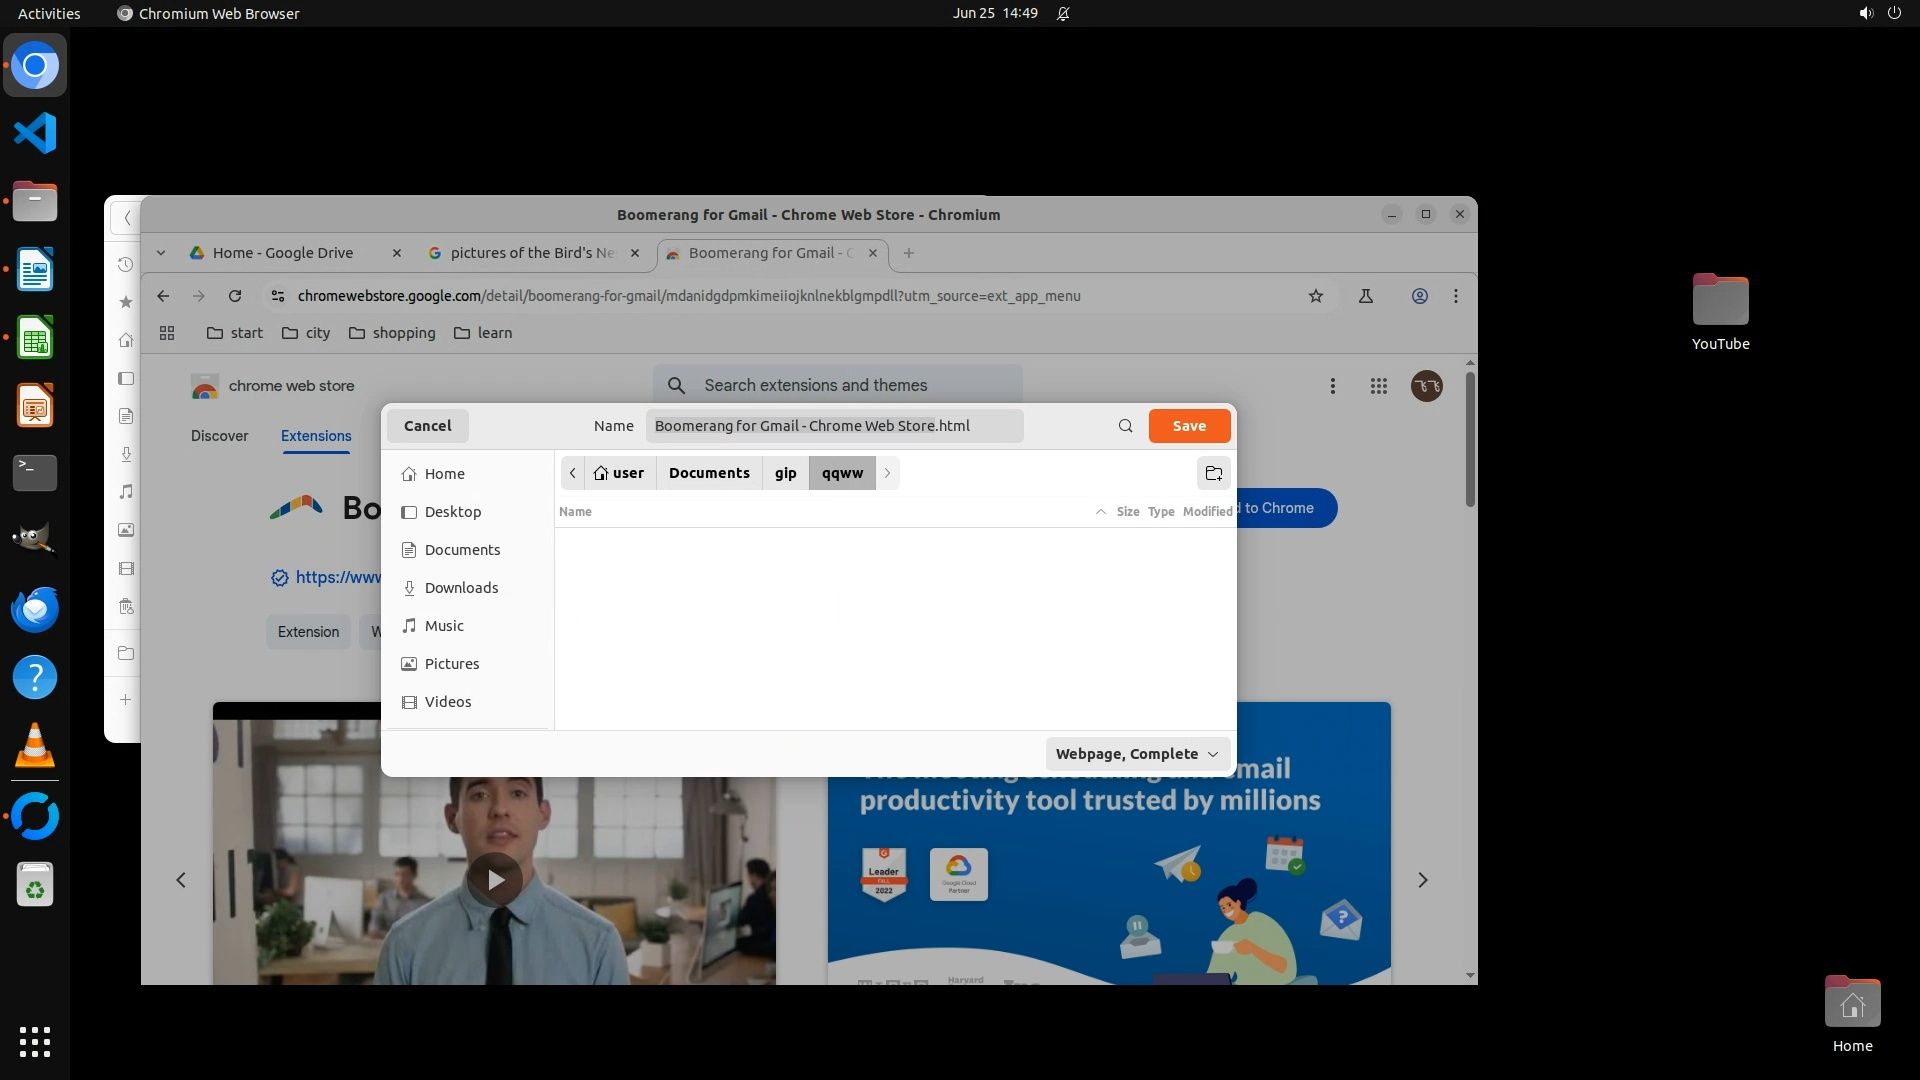Open Google apps grid icon
The height and width of the screenshot is (1080, 1920).
pos(1378,386)
